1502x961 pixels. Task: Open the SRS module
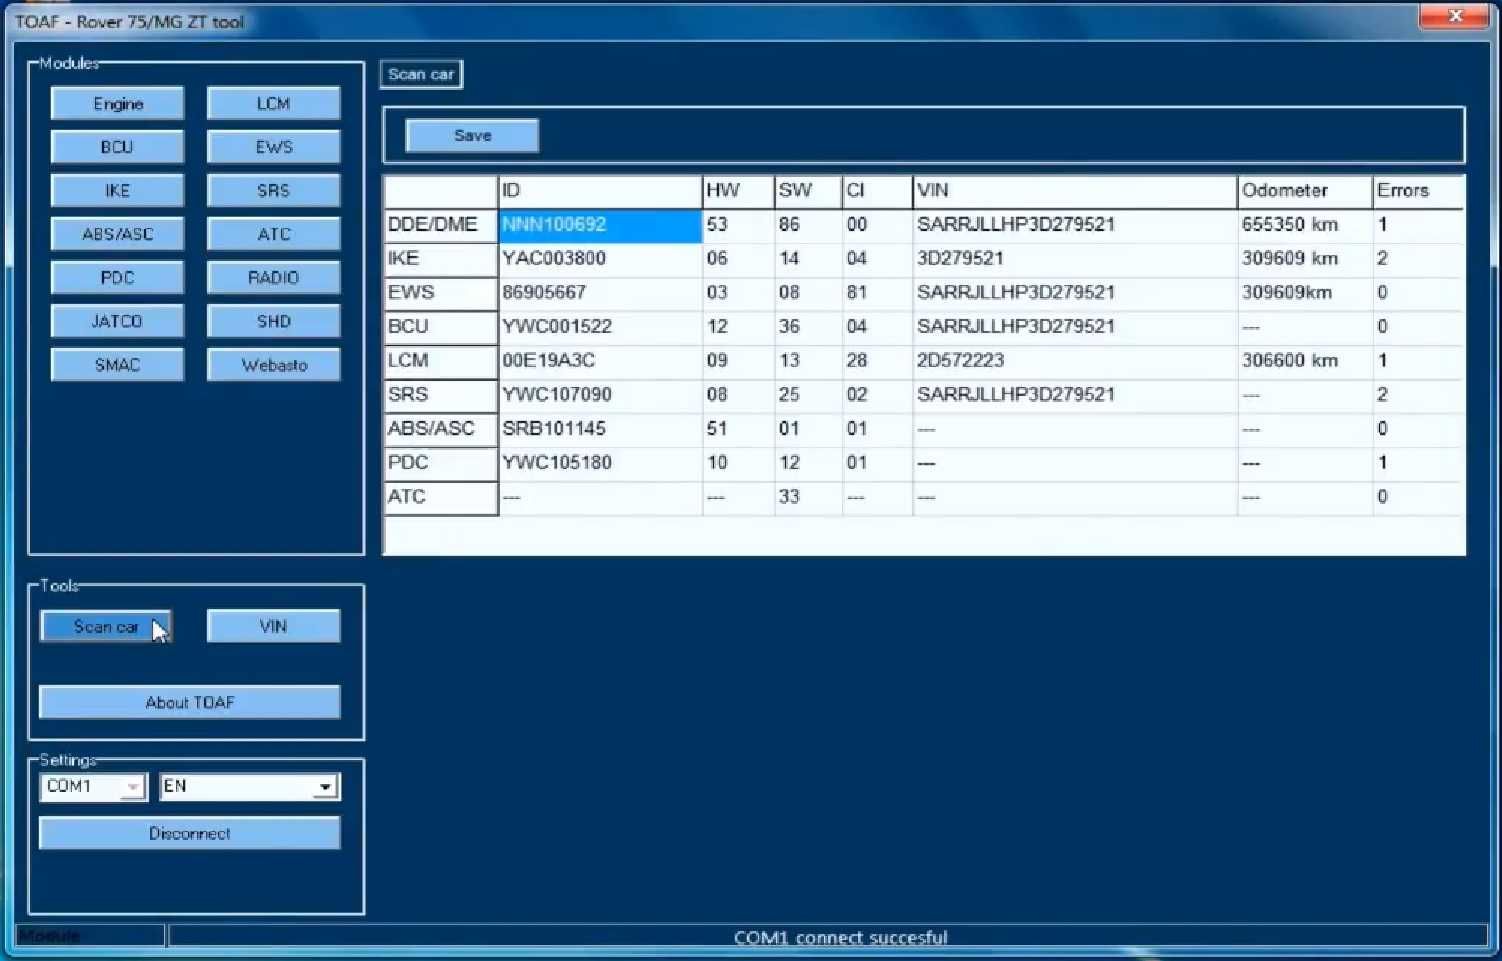click(x=273, y=191)
